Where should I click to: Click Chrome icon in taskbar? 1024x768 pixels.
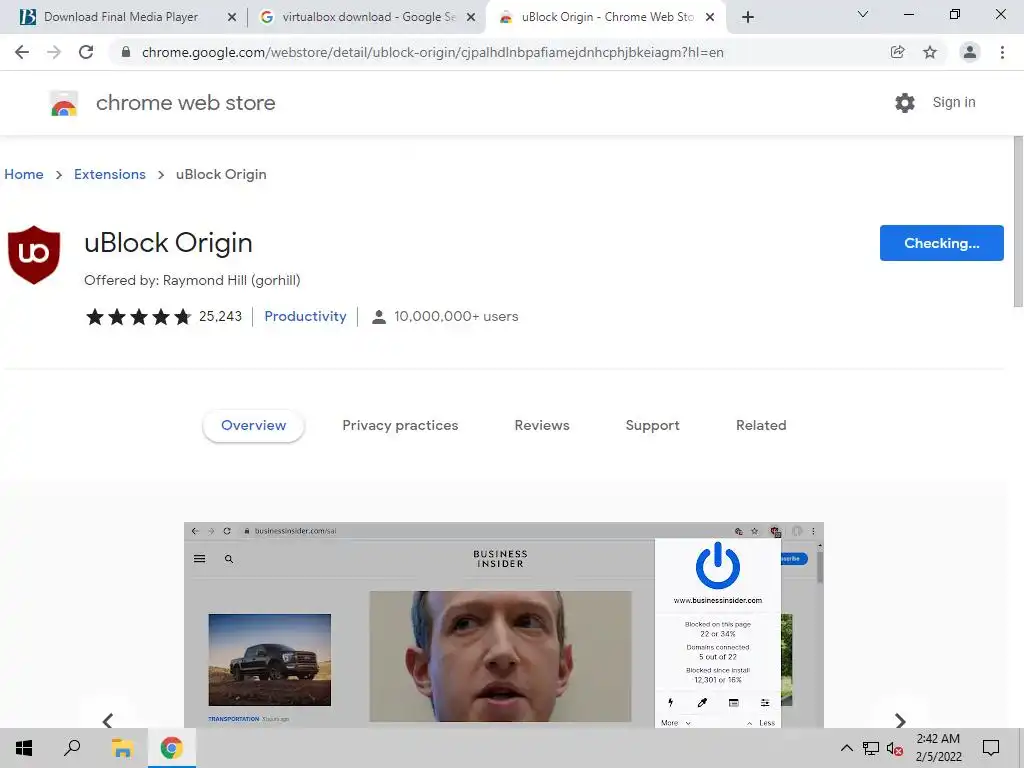point(172,748)
